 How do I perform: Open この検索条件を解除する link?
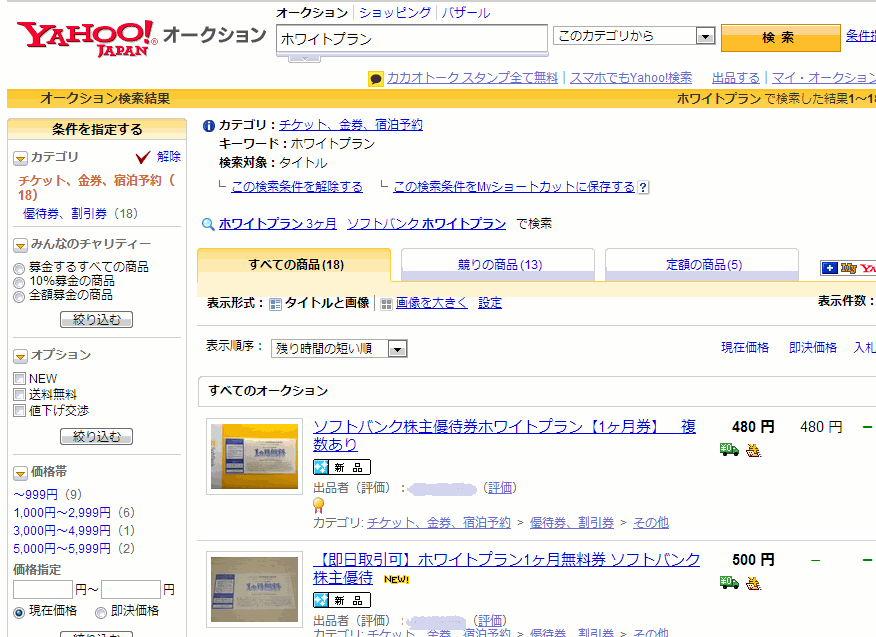click(x=296, y=187)
